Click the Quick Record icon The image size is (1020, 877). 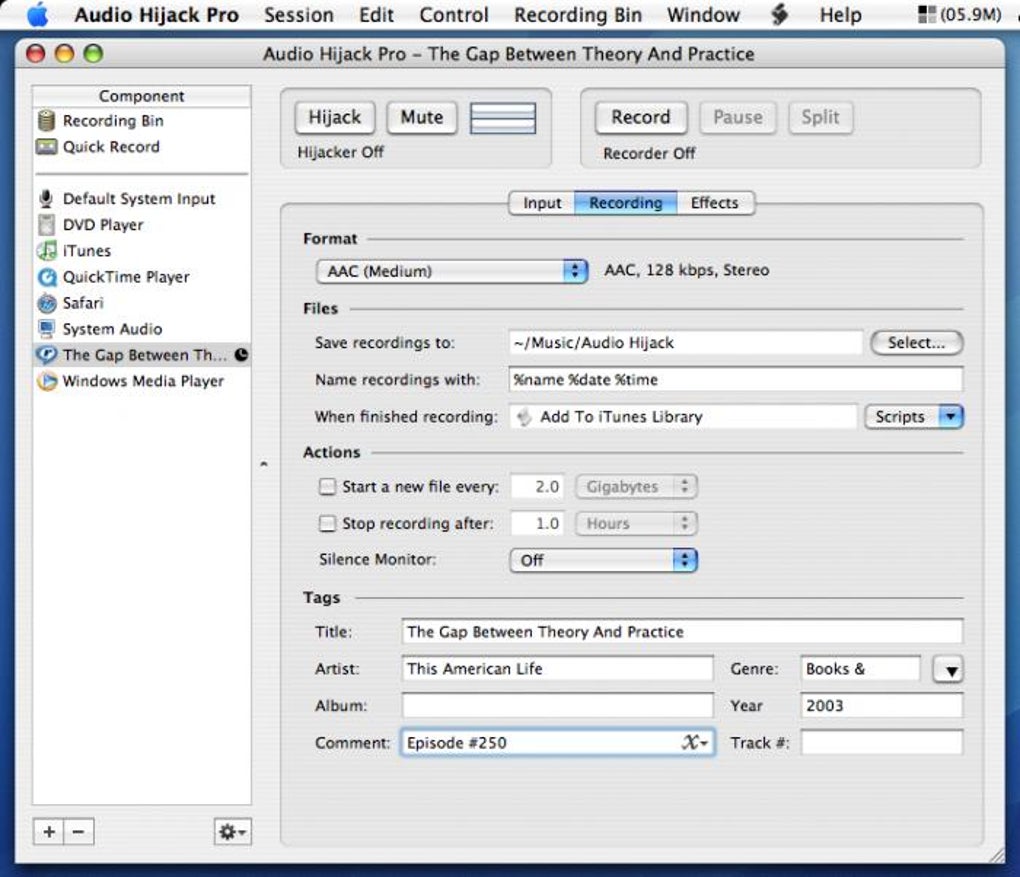point(46,147)
